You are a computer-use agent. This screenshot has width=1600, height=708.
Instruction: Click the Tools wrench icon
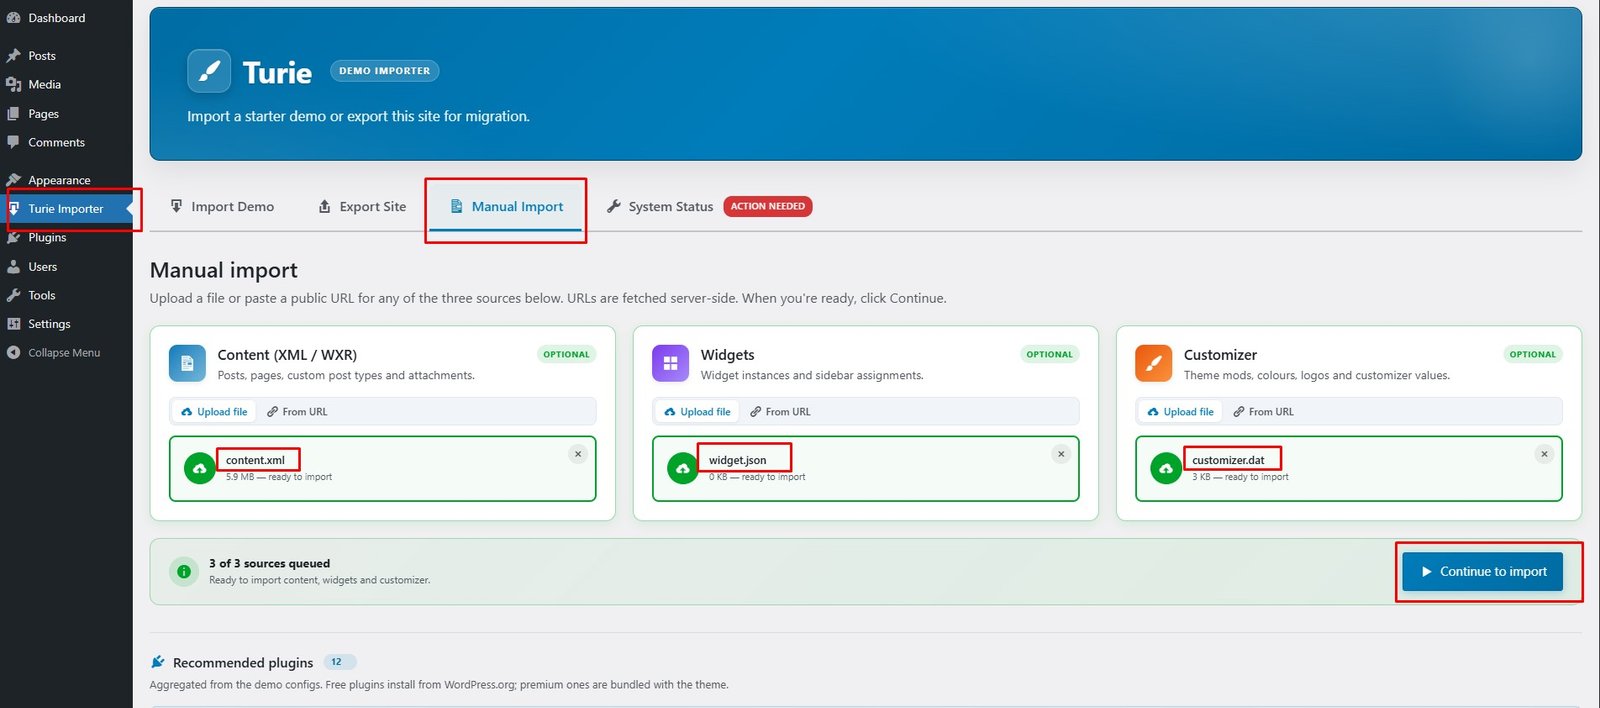(13, 296)
